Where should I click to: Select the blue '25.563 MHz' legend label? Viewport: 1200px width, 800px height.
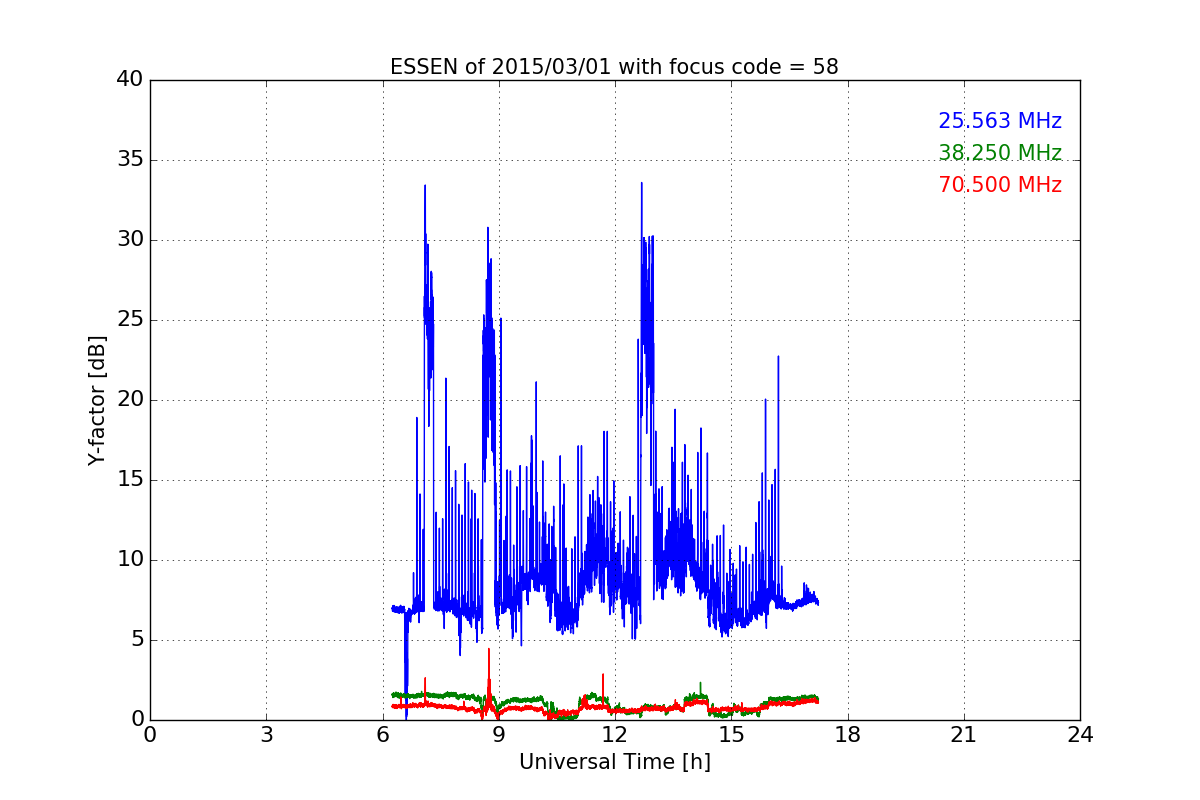pyautogui.click(x=1000, y=121)
